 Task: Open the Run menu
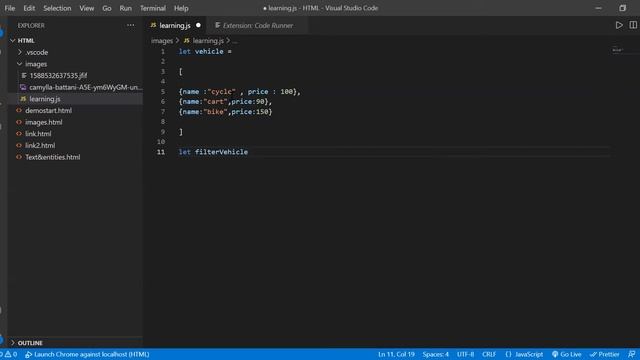(x=126, y=8)
